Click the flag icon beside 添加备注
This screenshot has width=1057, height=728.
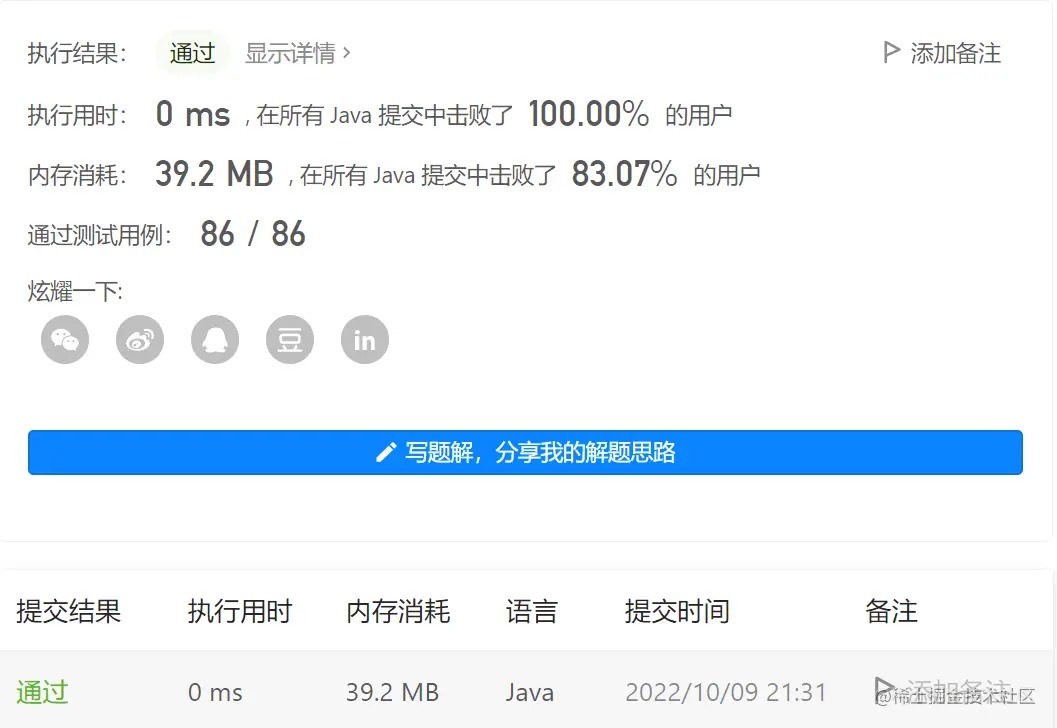(890, 54)
